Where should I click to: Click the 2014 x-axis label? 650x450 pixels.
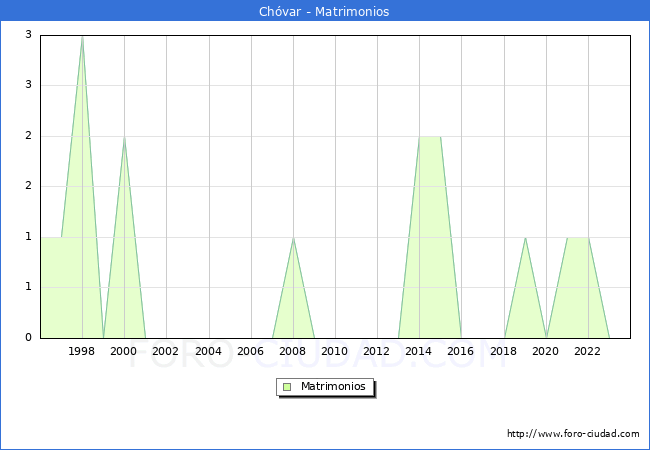[418, 351]
